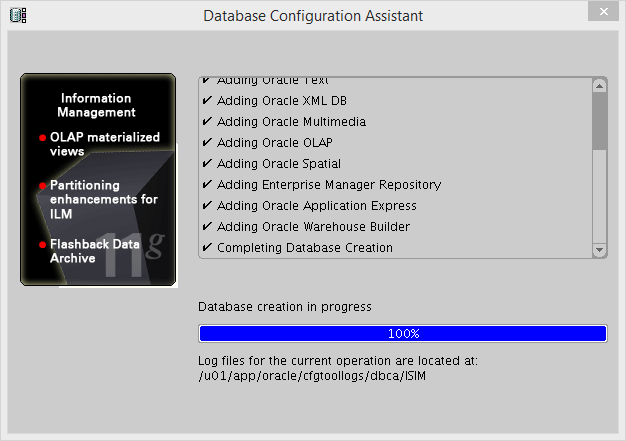The width and height of the screenshot is (626, 441).
Task: Select the Adding Oracle Spatial list entry
Action: (279, 164)
